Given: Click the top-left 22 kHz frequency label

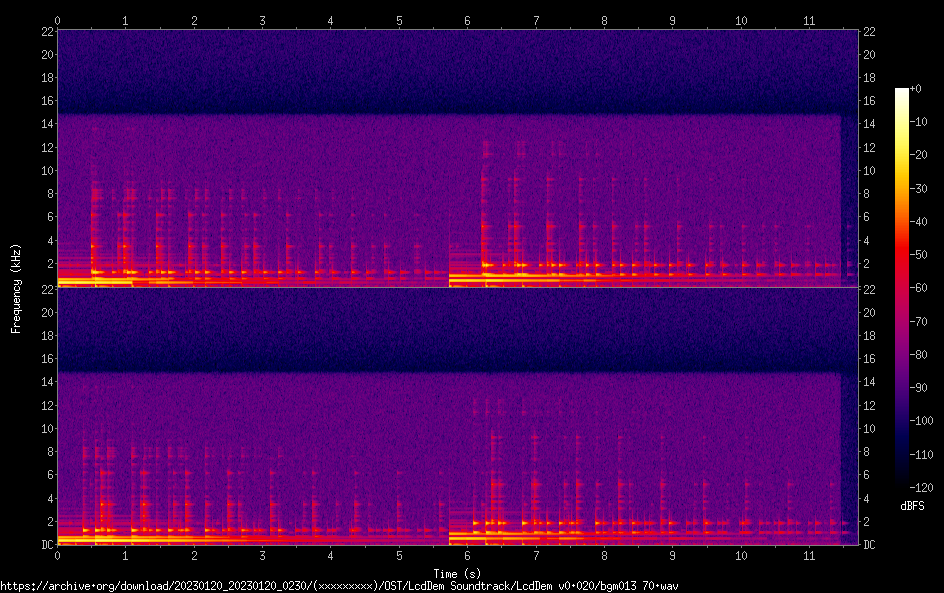Looking at the screenshot, I should 46,31.
